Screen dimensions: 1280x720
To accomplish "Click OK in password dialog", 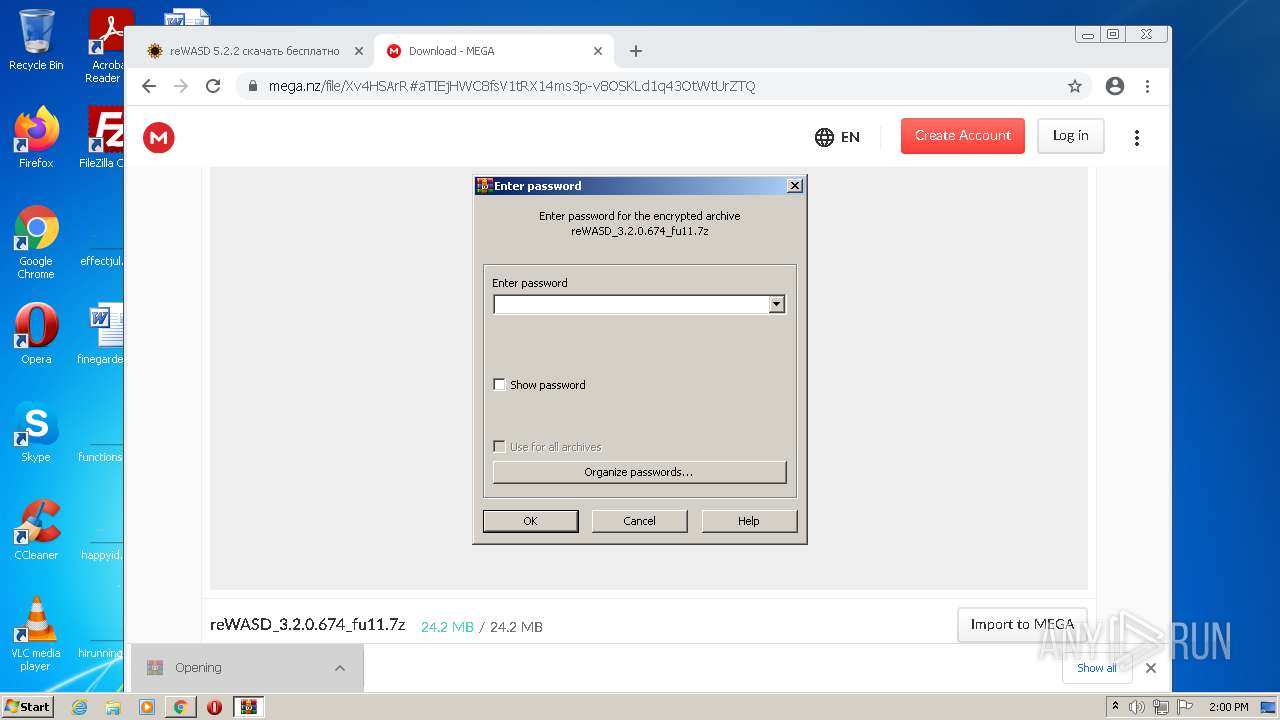I will [530, 521].
